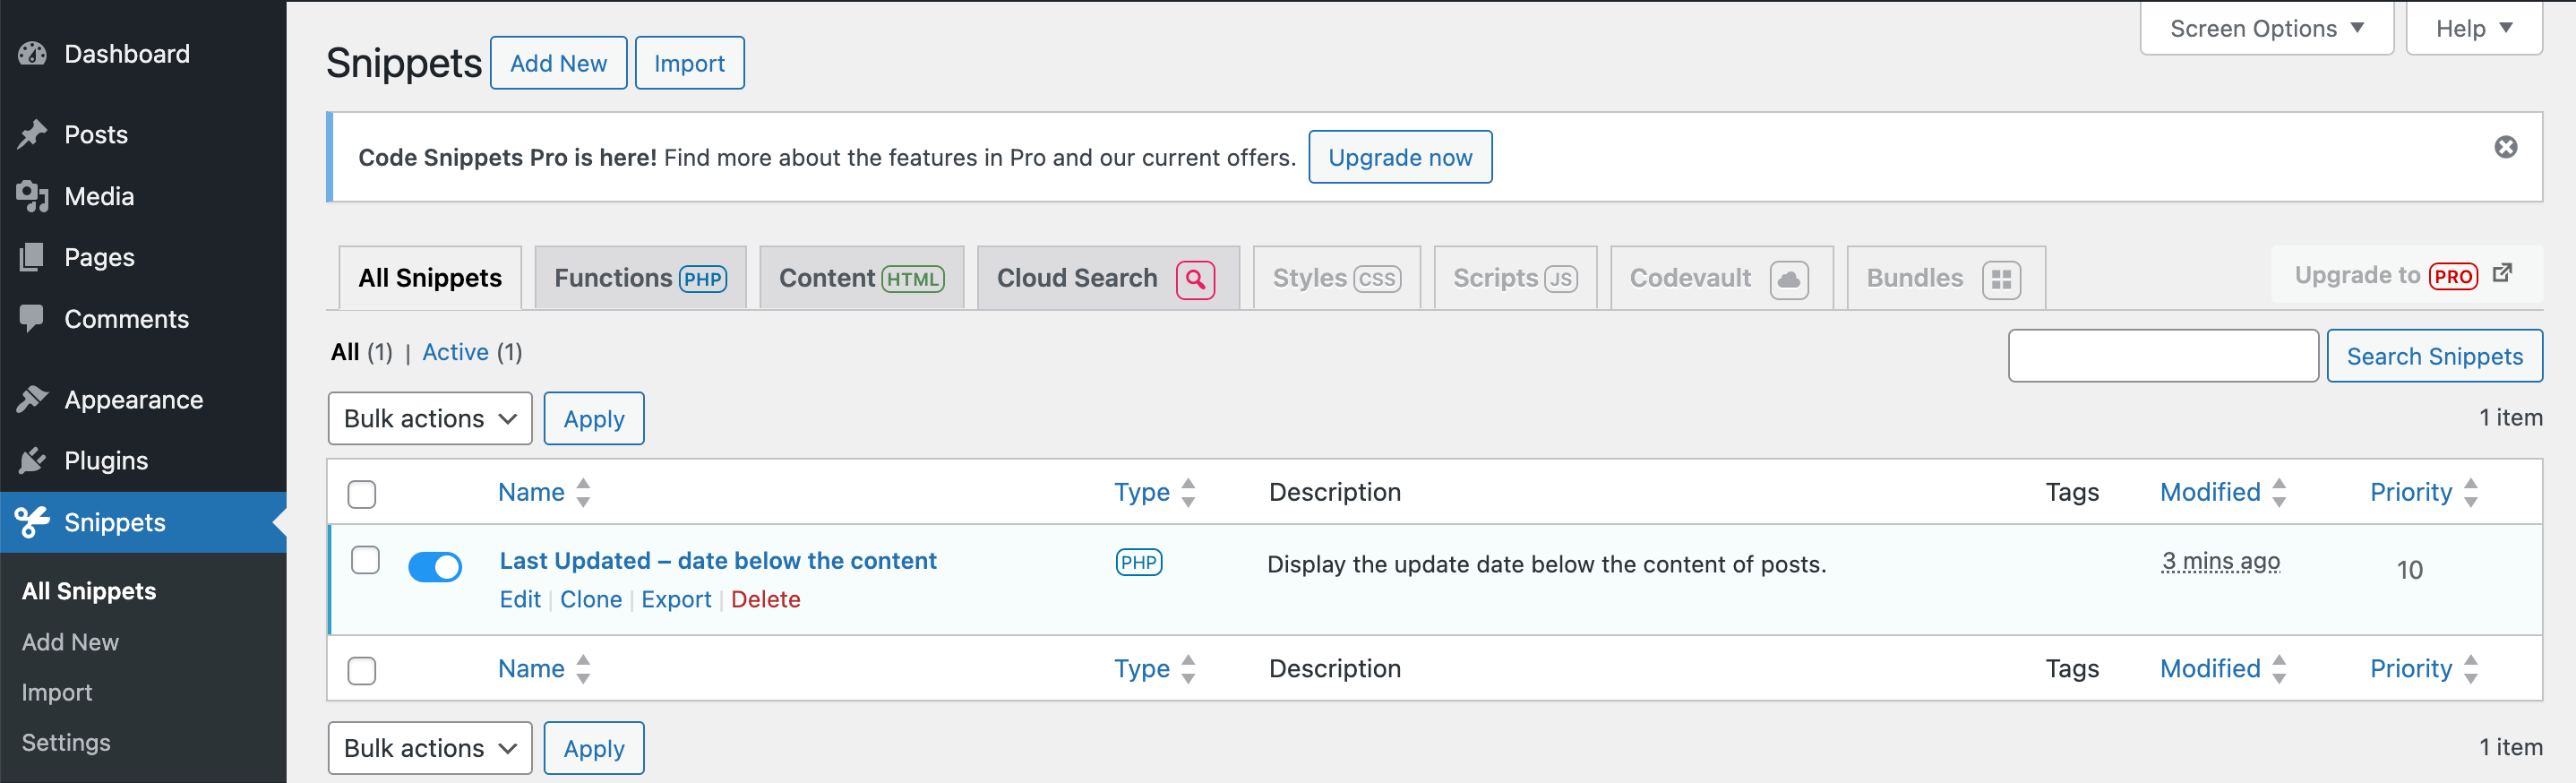Open the top Bulk actions dropdown

430,418
